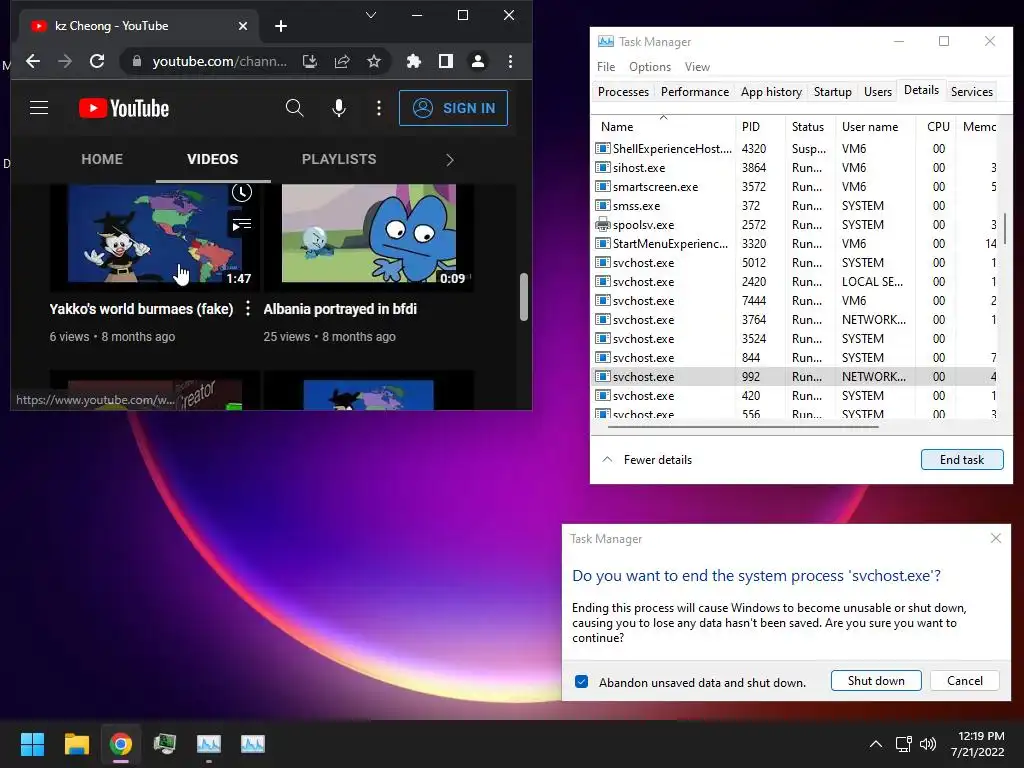The width and height of the screenshot is (1024, 768).
Task: Click the End task button
Action: 961,460
